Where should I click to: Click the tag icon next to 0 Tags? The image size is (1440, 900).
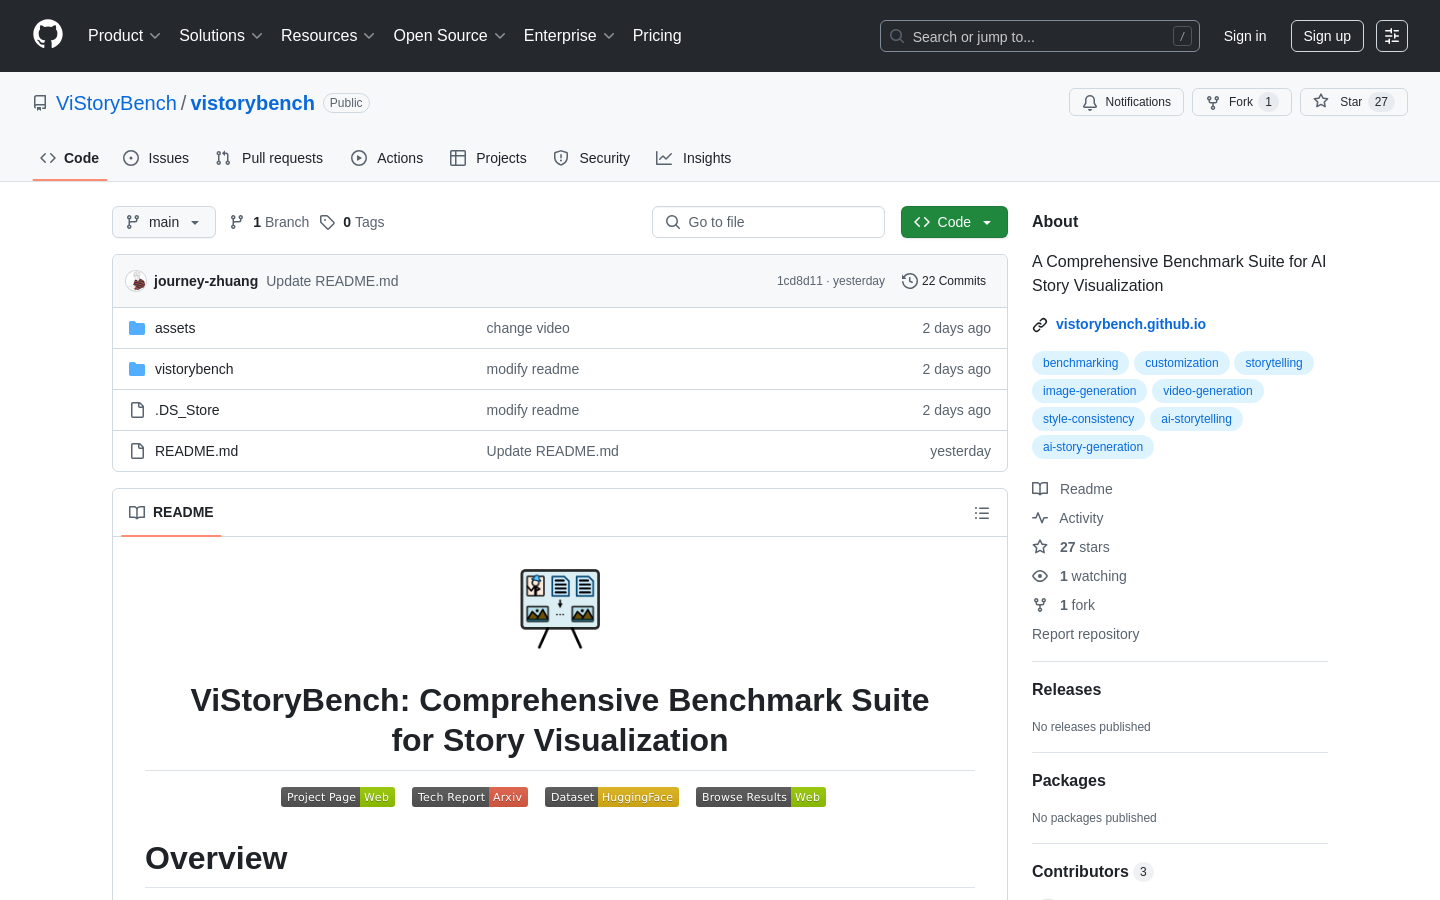point(327,222)
